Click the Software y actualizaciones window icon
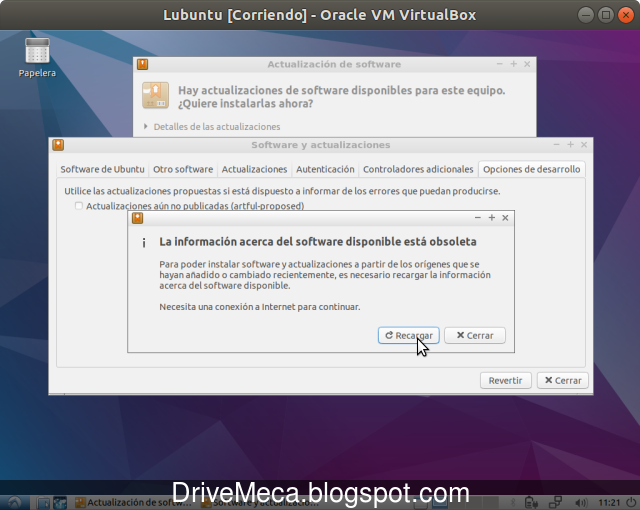Viewport: 640px width, 510px height. pyautogui.click(x=58, y=145)
